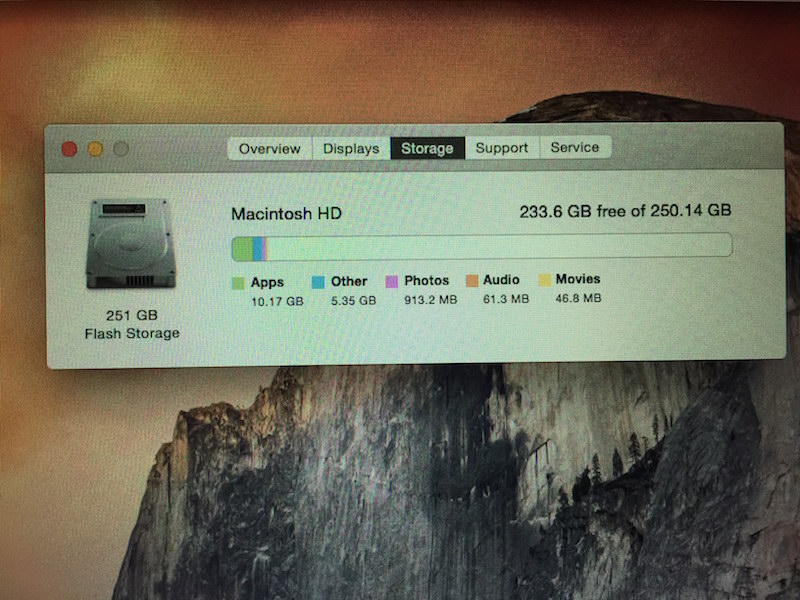The width and height of the screenshot is (800, 600).
Task: Click the green Apps segment of storage bar
Action: [242, 249]
